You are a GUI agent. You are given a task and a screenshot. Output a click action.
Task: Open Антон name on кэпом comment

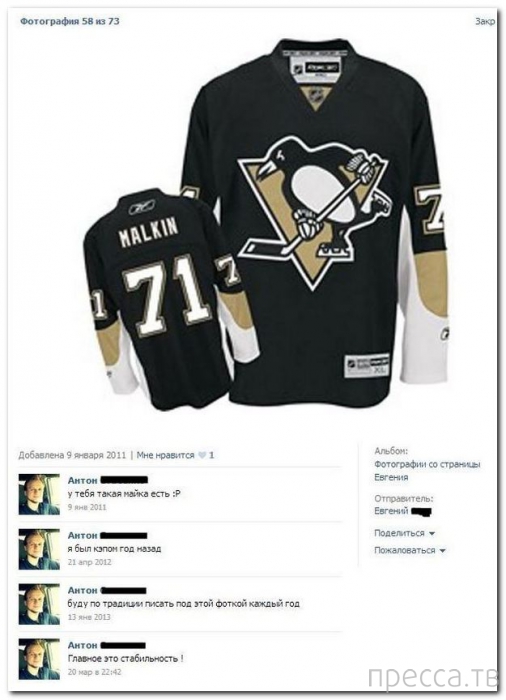coord(83,535)
